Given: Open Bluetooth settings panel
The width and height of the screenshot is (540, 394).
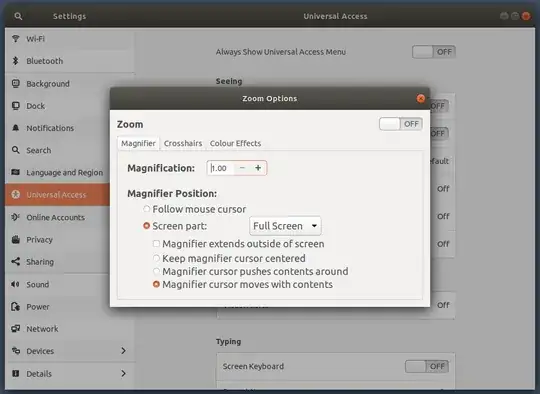Looking at the screenshot, I should tap(69, 61).
